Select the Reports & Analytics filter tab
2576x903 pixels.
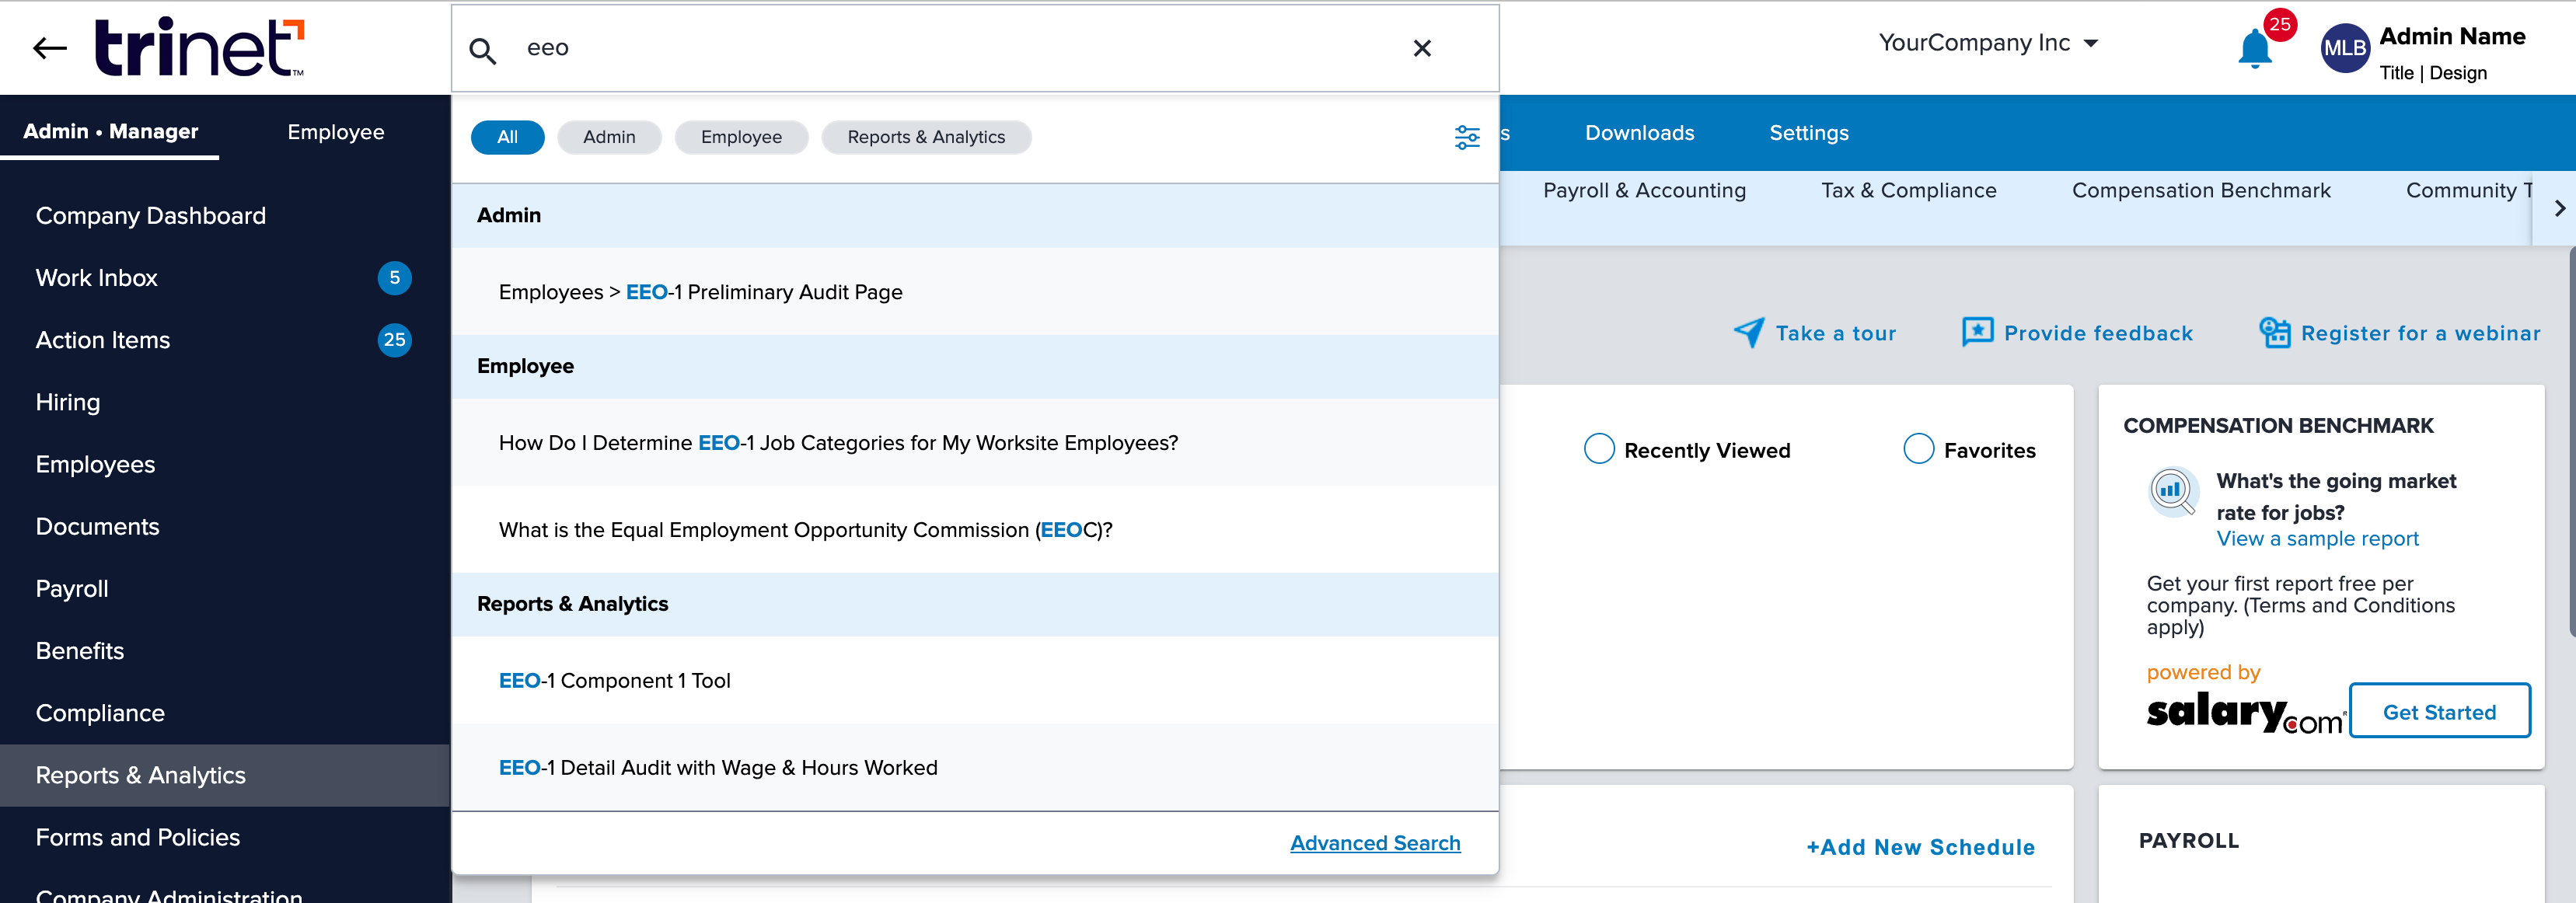click(925, 136)
